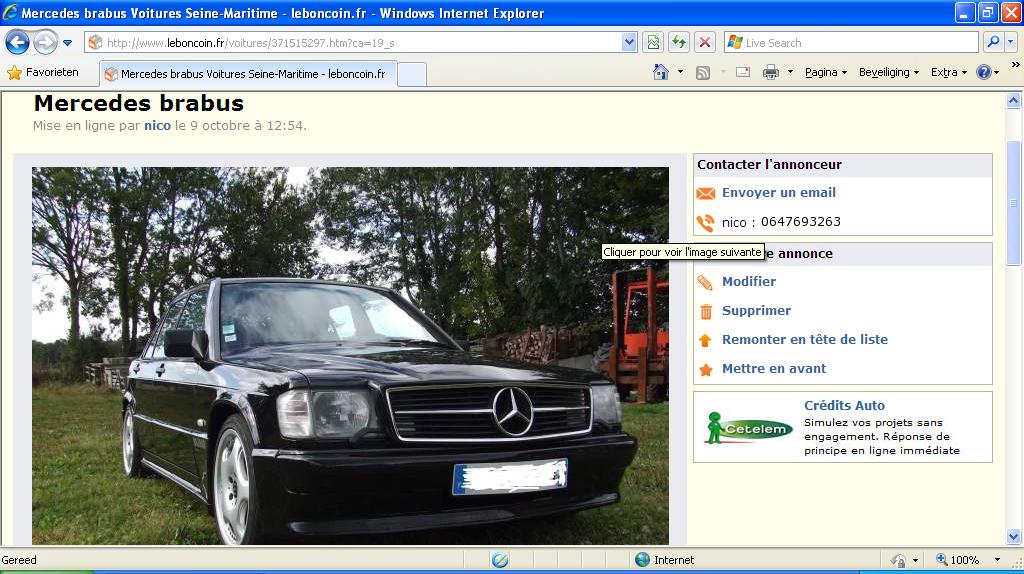The width and height of the screenshot is (1024, 574).
Task: Click Remonter en tête de liste
Action: [805, 340]
